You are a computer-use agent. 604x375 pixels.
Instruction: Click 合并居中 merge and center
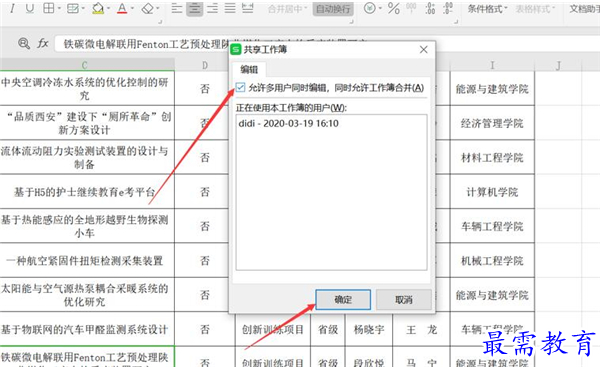click(x=287, y=8)
